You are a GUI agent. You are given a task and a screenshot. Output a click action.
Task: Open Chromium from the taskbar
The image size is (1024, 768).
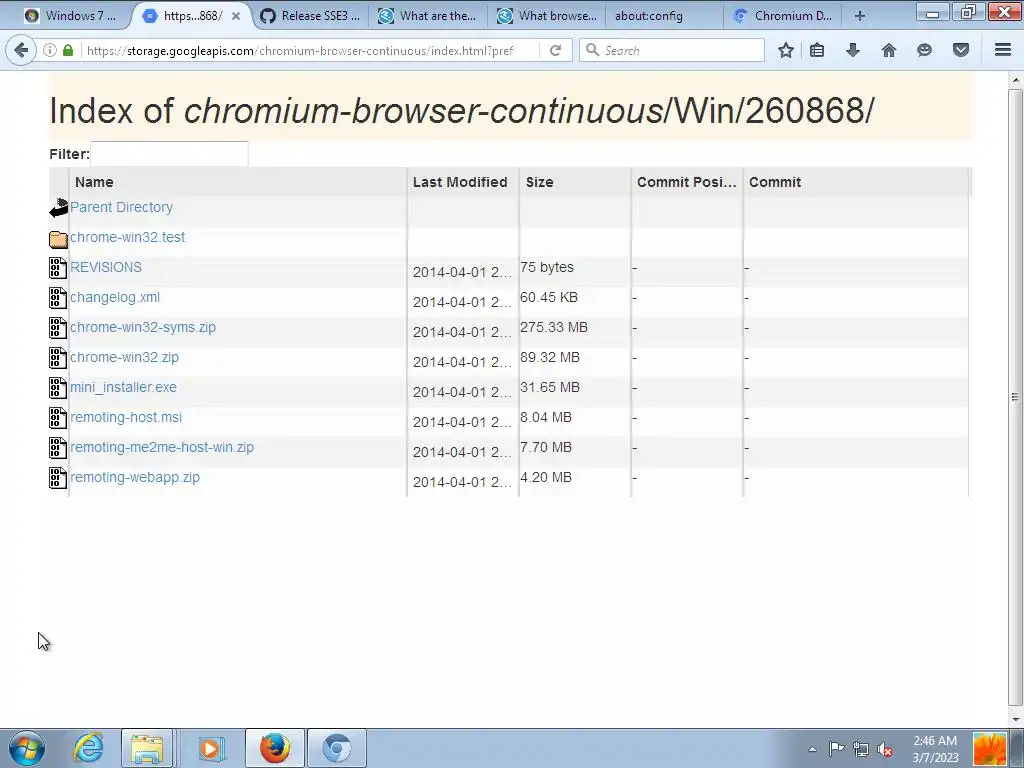coord(337,748)
